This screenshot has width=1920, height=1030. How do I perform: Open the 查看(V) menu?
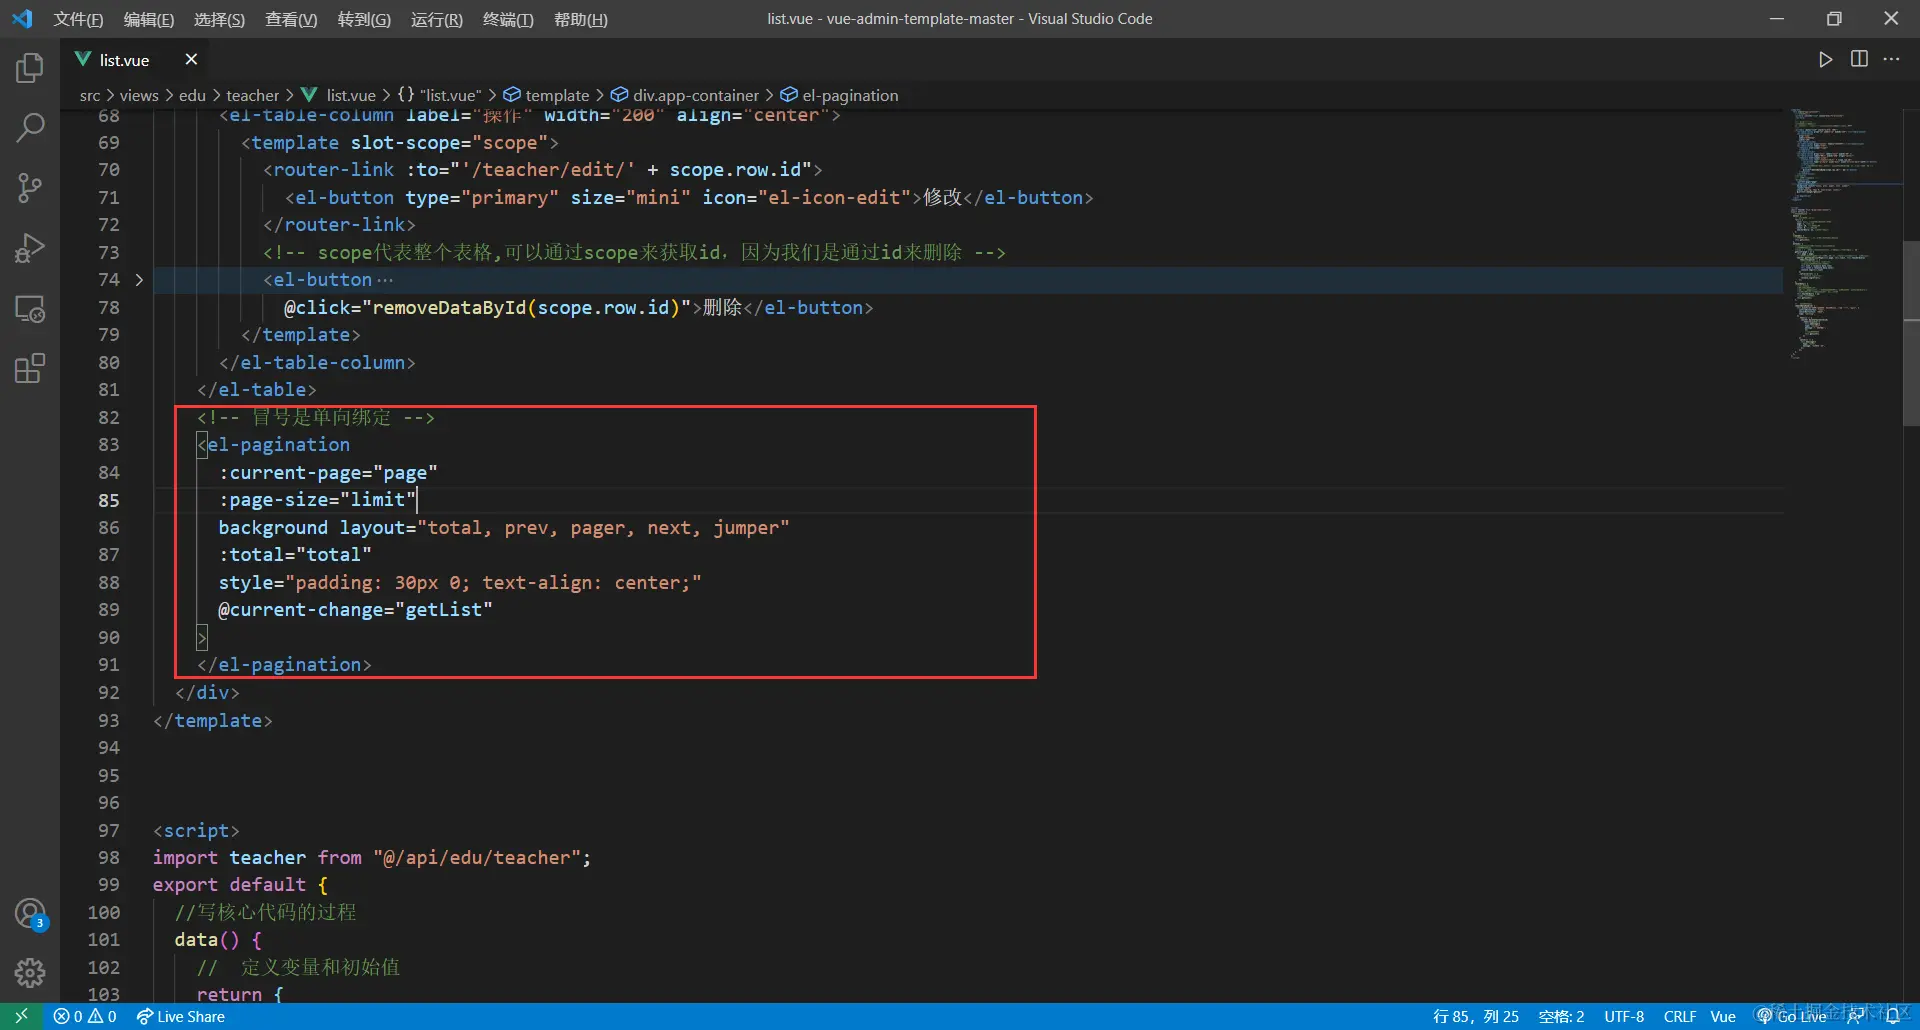(291, 19)
